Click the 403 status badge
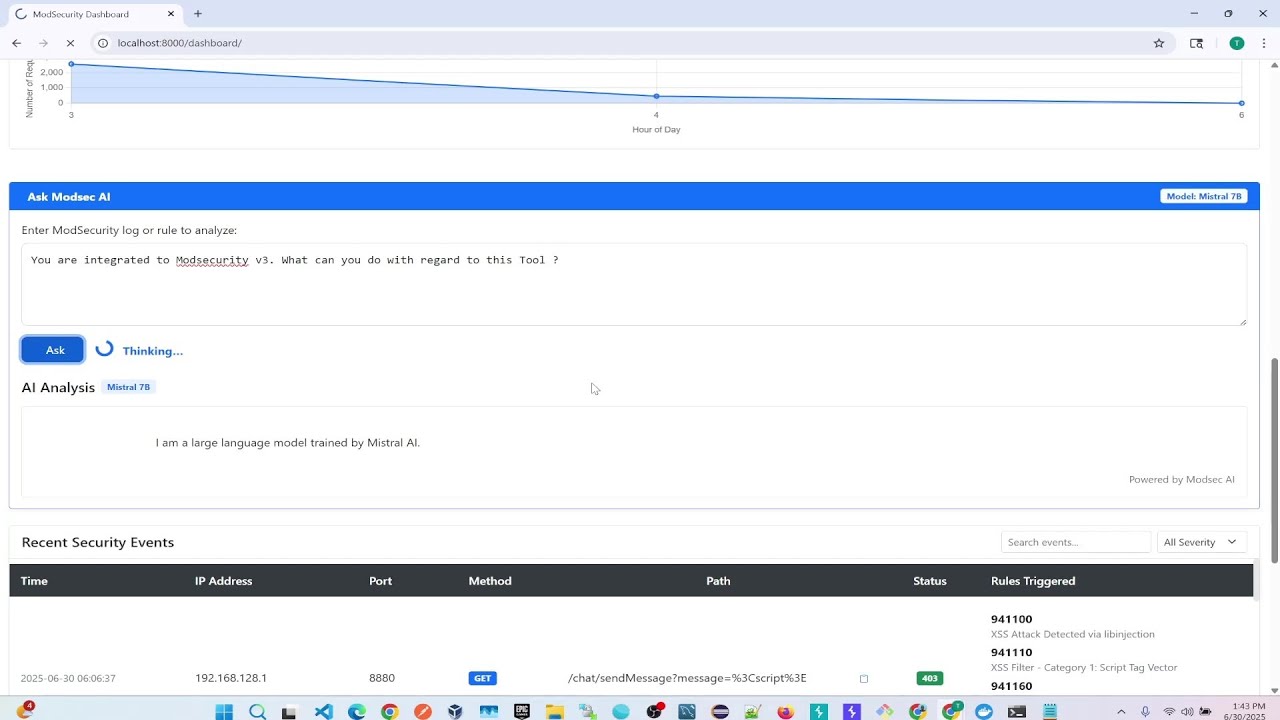Viewport: 1280px width, 720px height. tap(929, 678)
